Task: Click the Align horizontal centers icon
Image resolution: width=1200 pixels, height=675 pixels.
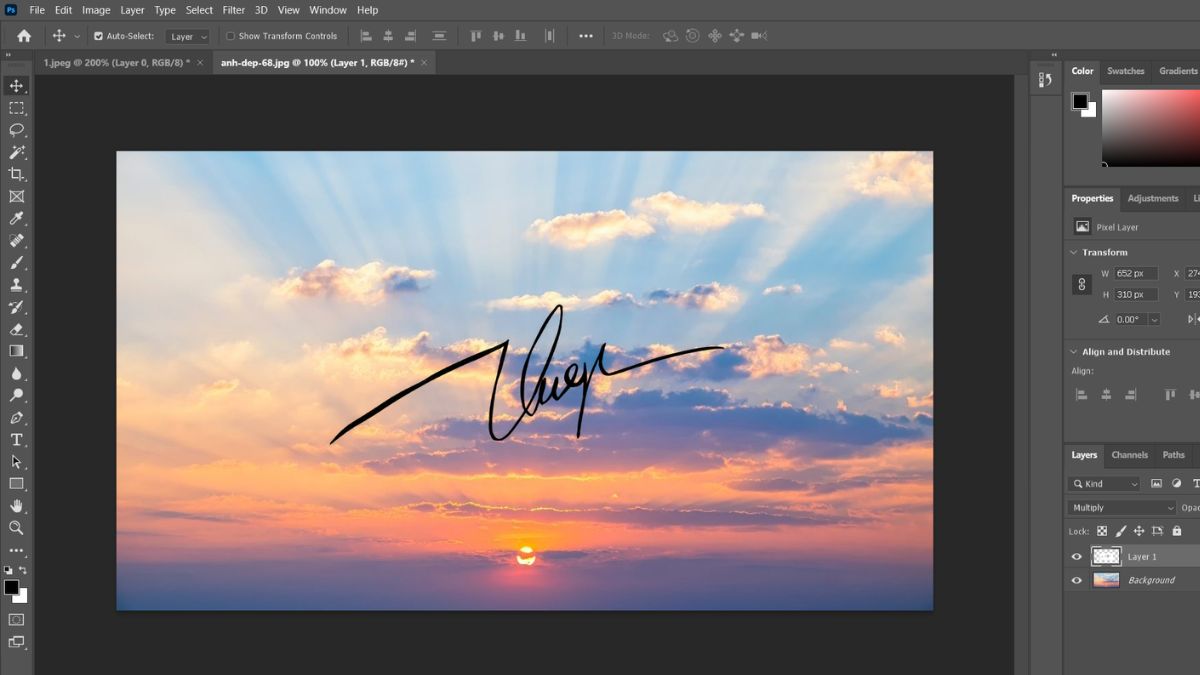Action: (x=387, y=35)
